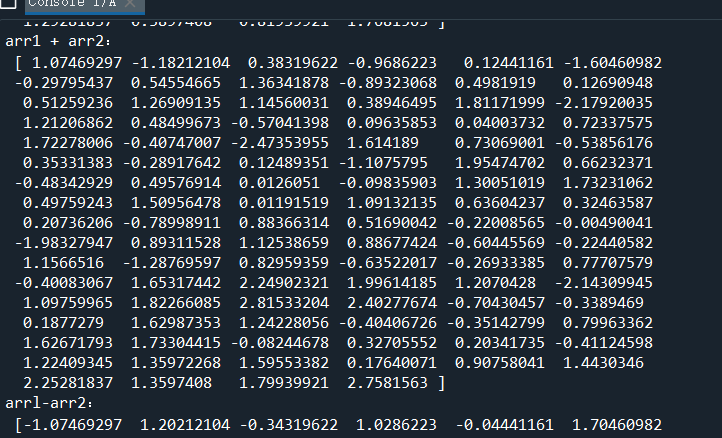Screen dimensions: 722x438
Task: Click on the value -0.04441161
Action: (x=504, y=425)
